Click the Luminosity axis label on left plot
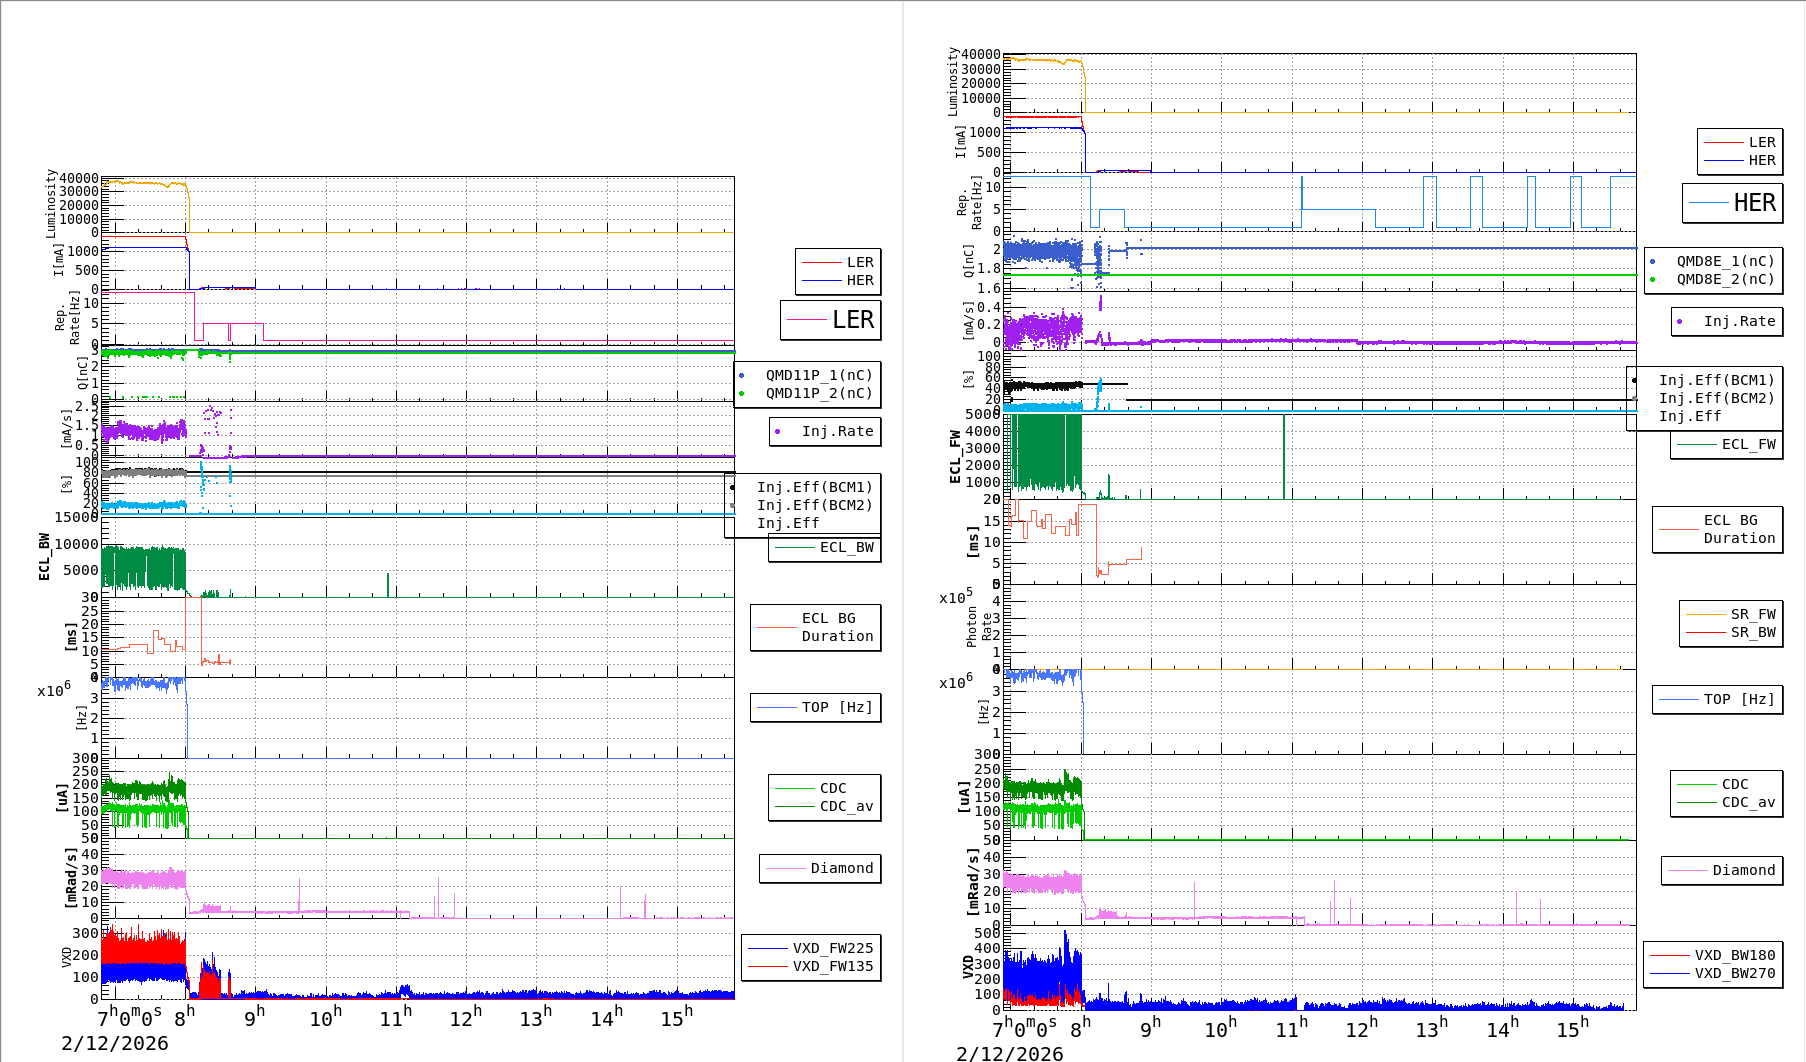The height and width of the screenshot is (1062, 1806). (51, 203)
